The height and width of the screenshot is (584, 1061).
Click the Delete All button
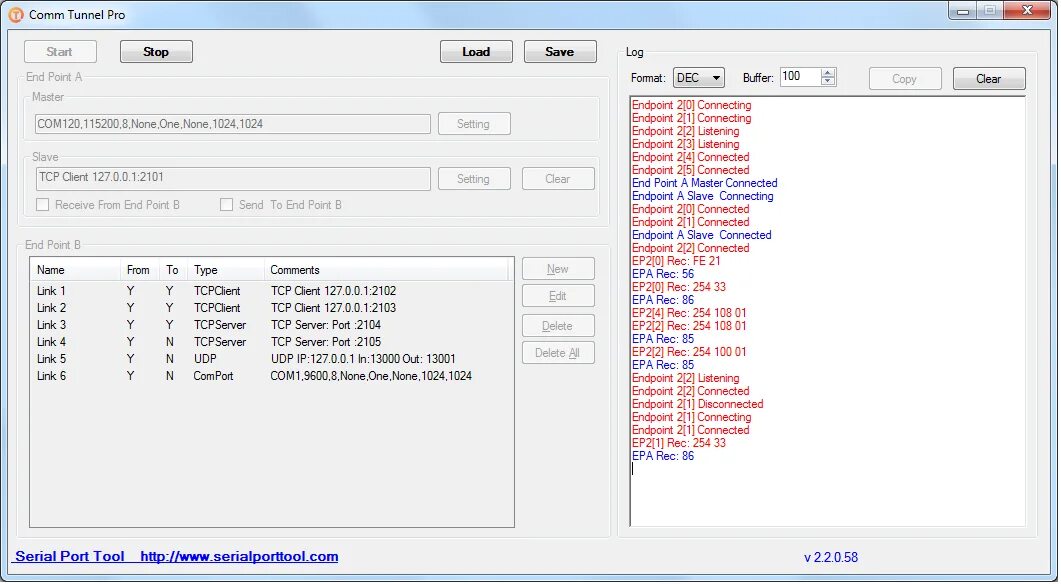pyautogui.click(x=558, y=353)
